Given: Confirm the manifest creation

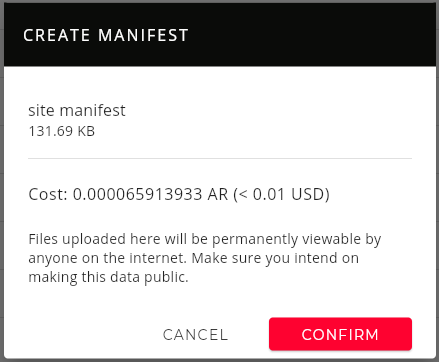Looking at the screenshot, I should click(x=340, y=334).
